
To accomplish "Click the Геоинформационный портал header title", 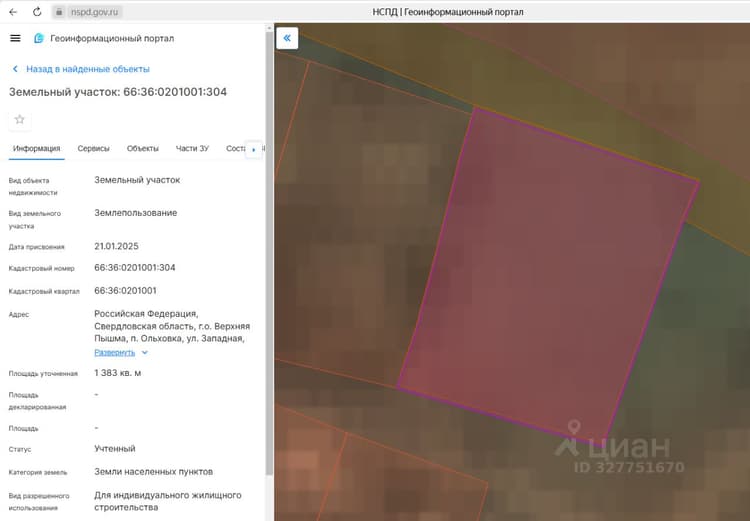I will (112, 38).
